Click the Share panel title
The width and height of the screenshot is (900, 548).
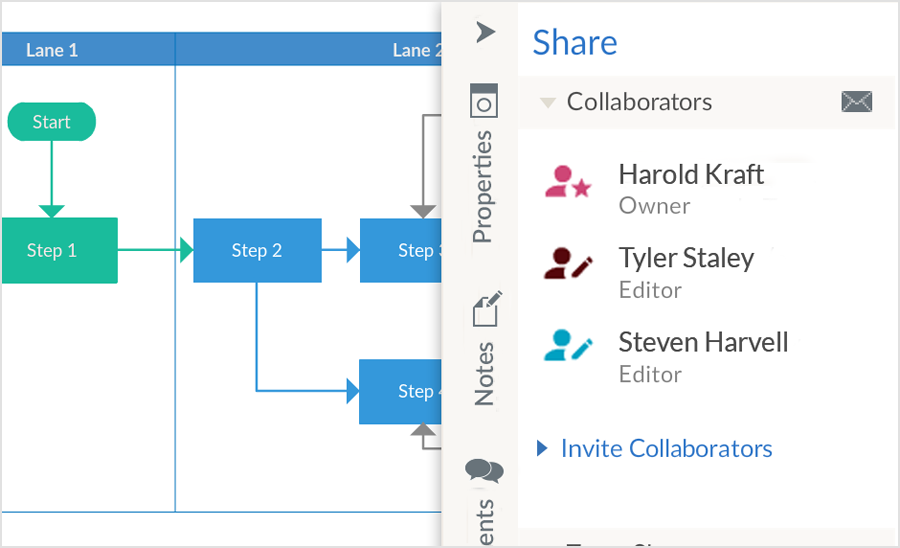[x=574, y=42]
